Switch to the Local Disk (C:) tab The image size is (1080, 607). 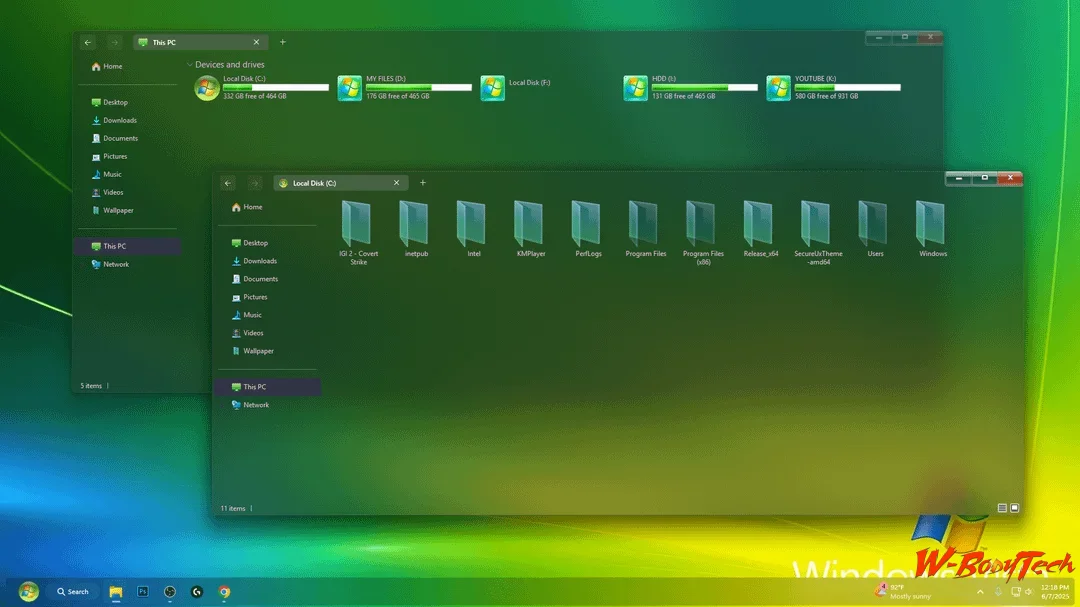coord(322,183)
